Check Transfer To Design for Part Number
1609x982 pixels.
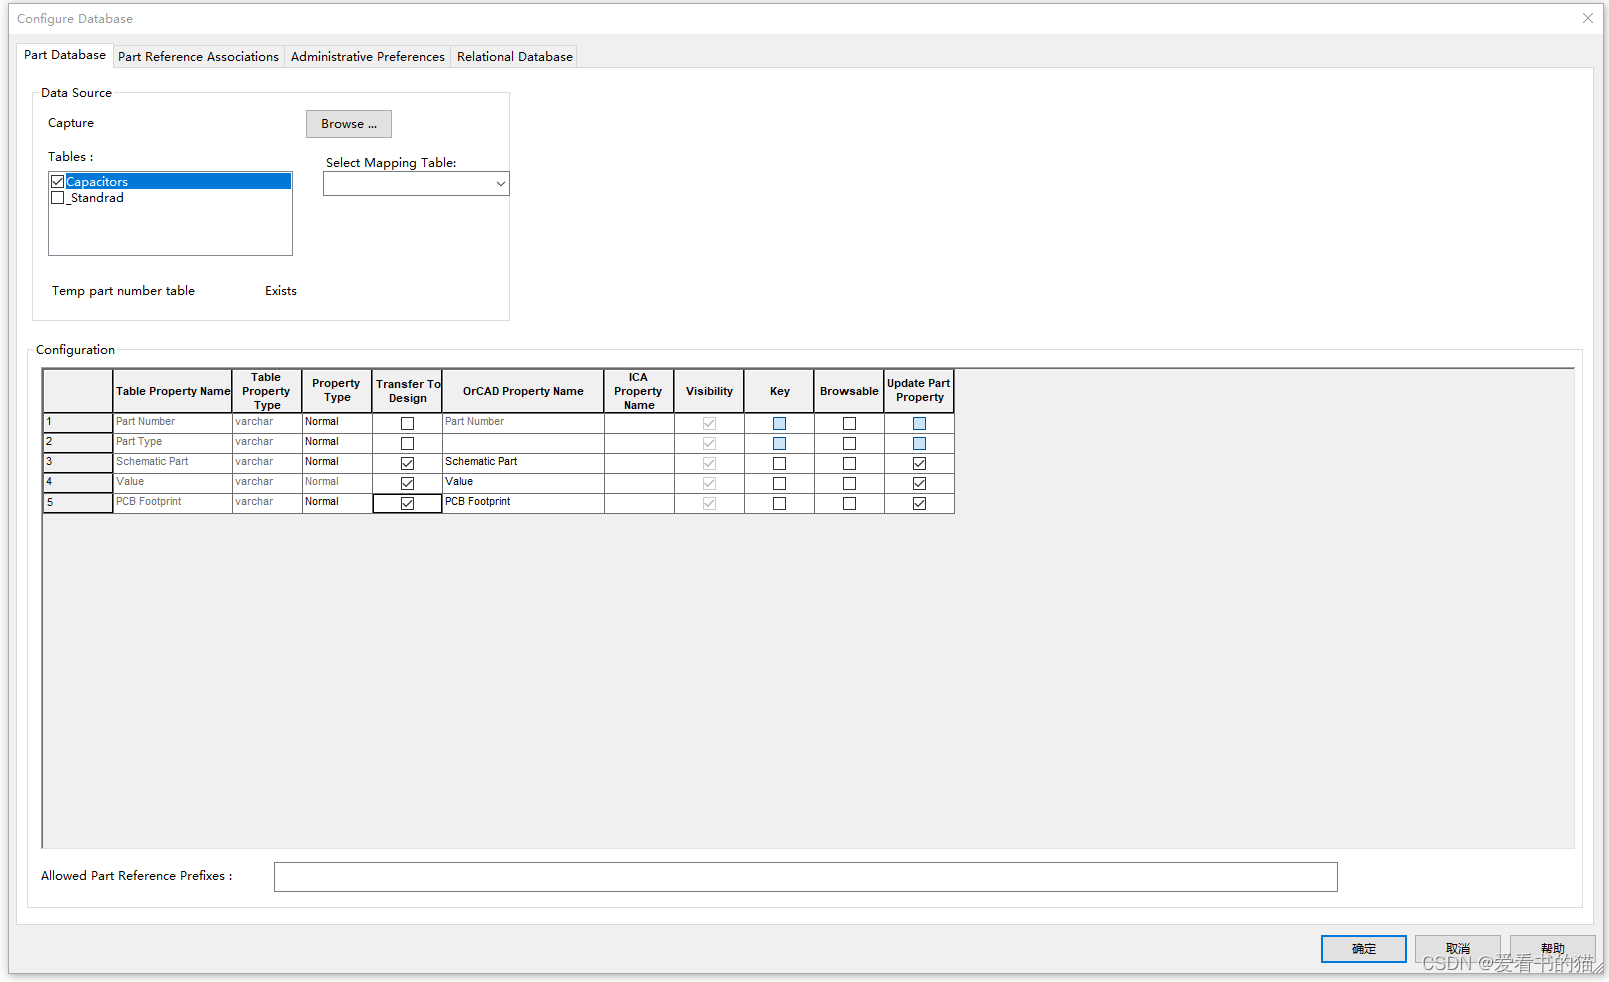pyautogui.click(x=407, y=422)
